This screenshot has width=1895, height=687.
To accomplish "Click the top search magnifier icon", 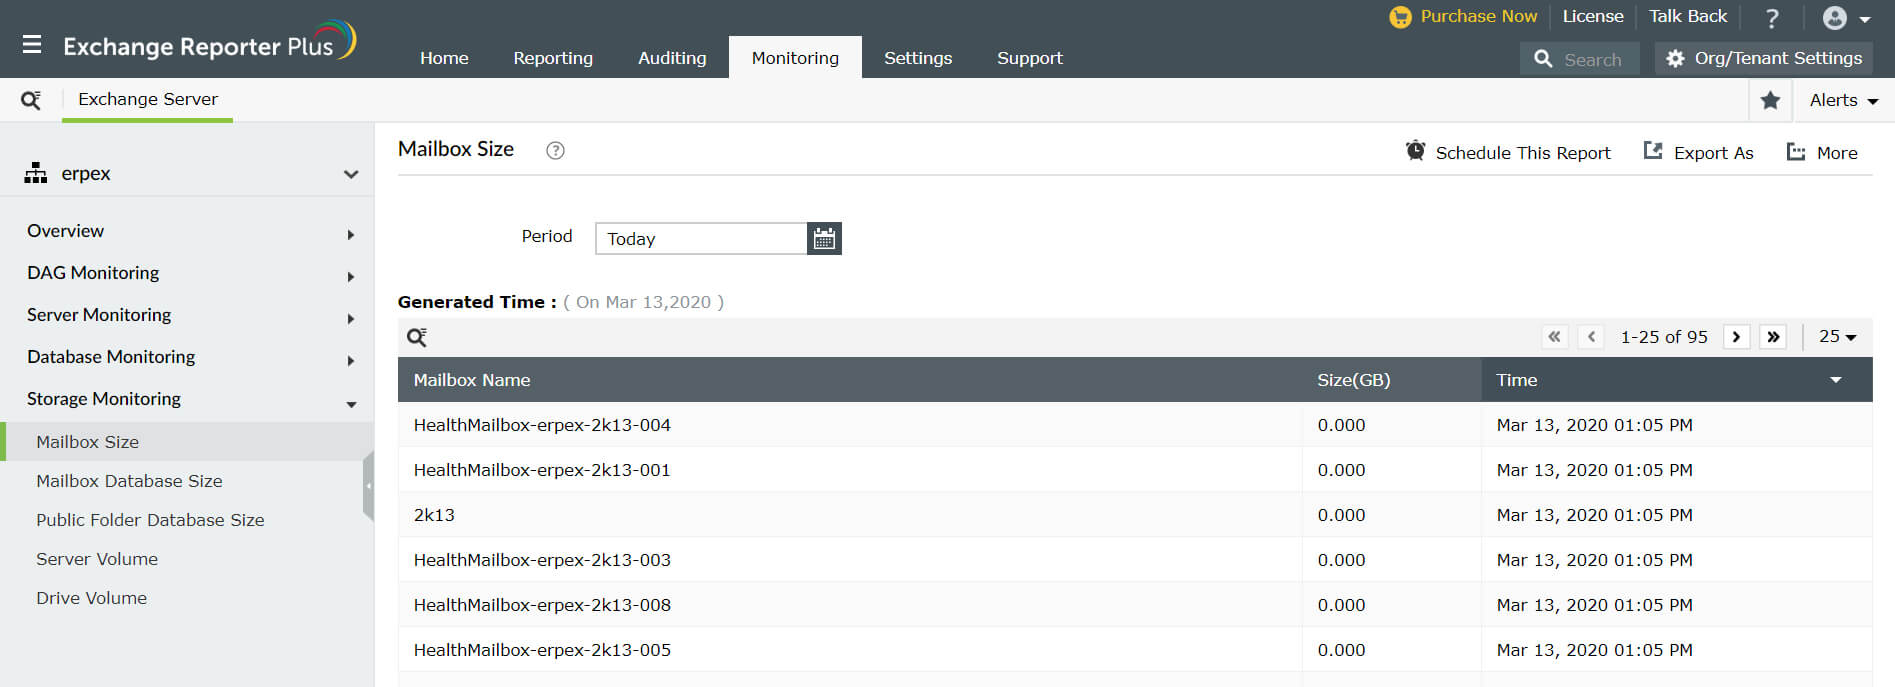I will (x=1543, y=59).
